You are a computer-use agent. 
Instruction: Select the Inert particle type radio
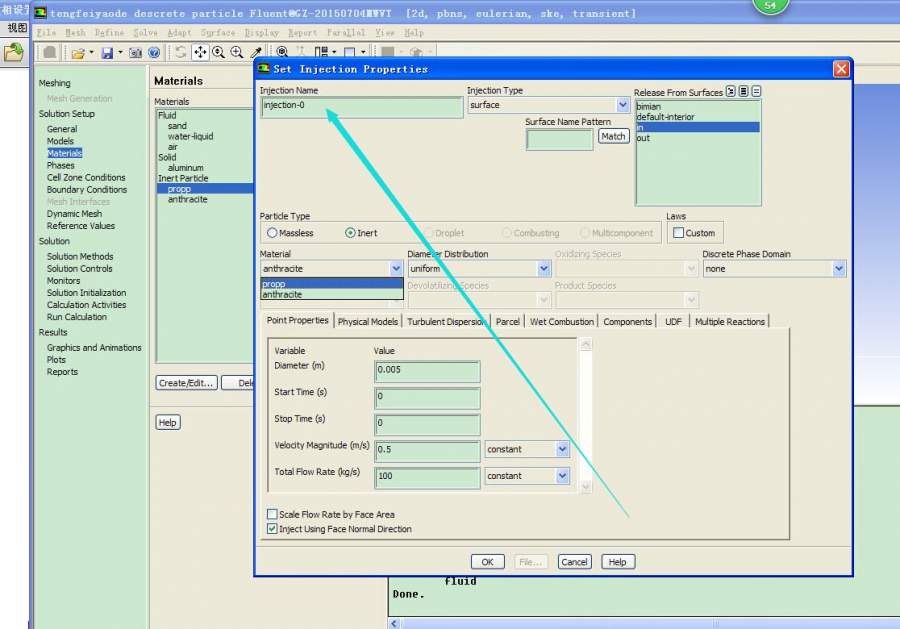[350, 233]
